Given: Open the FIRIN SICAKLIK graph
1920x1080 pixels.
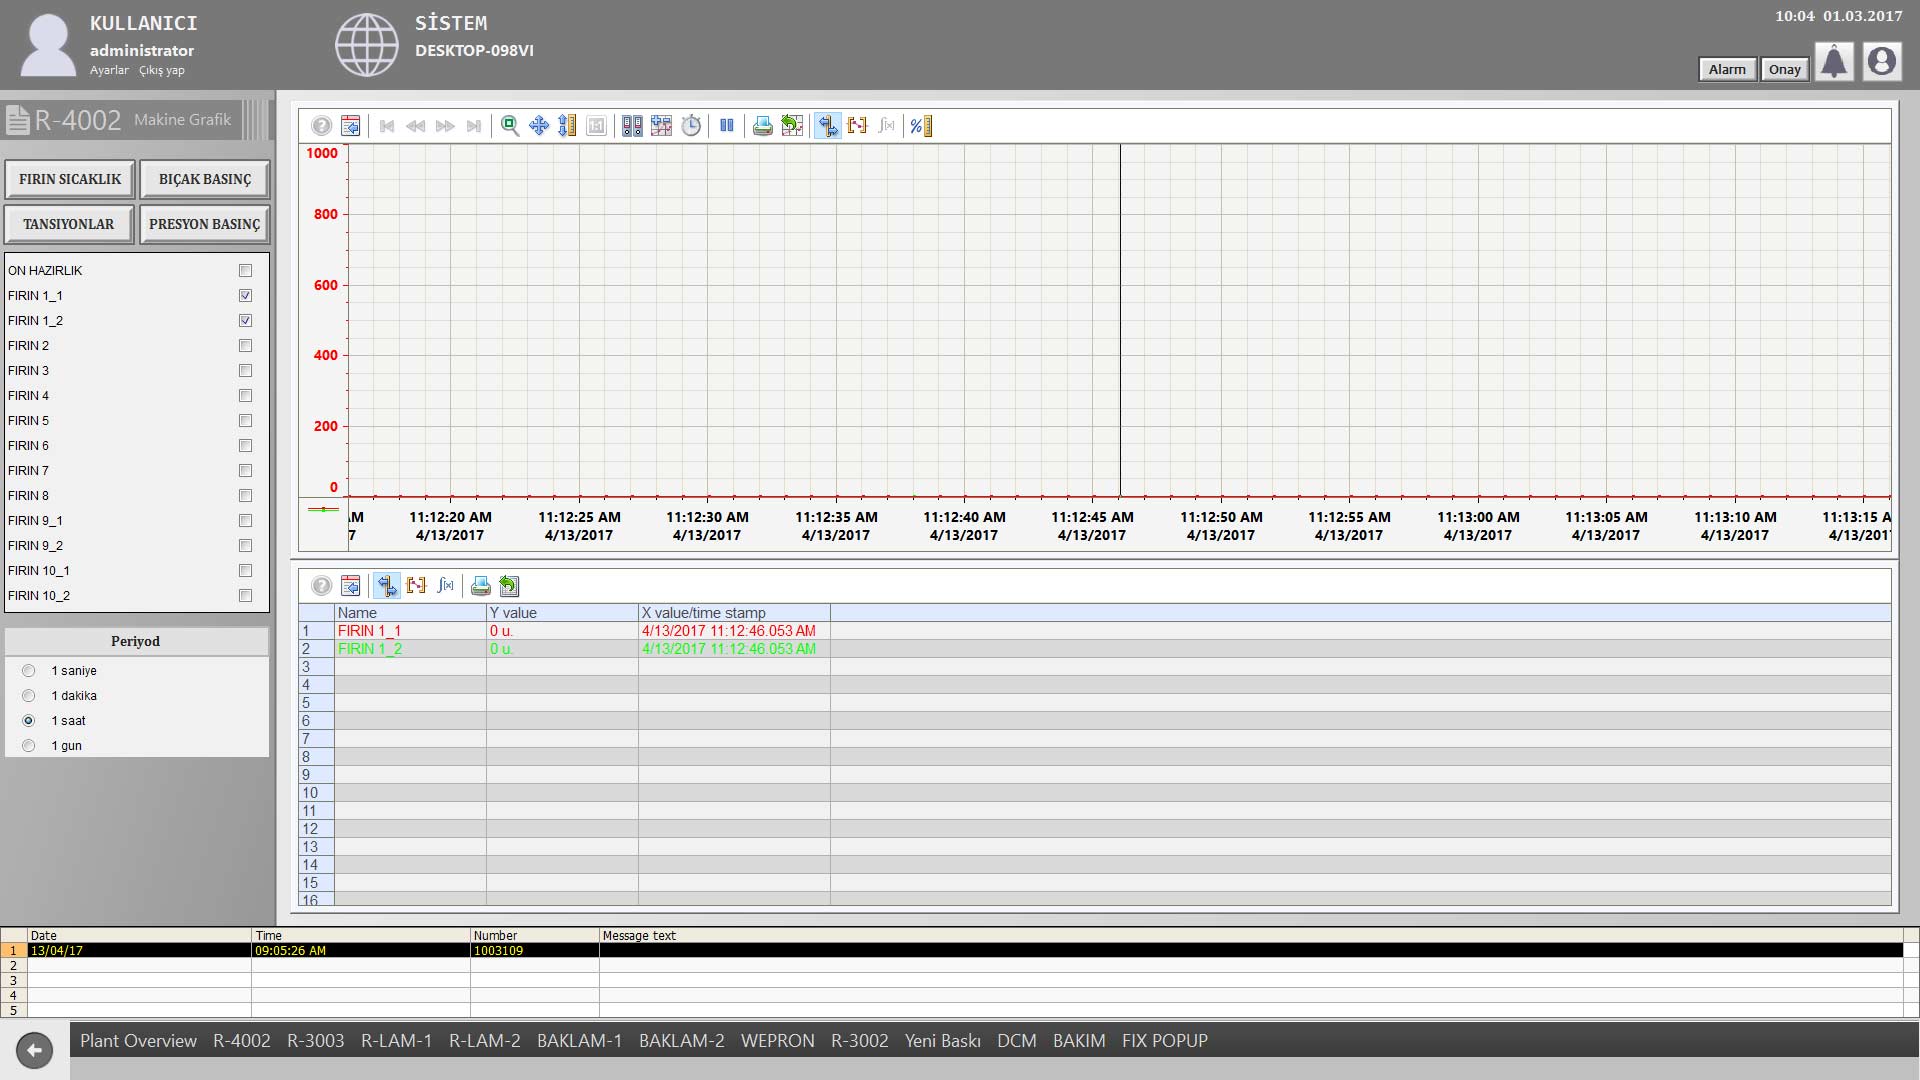Looking at the screenshot, I should tap(70, 179).
